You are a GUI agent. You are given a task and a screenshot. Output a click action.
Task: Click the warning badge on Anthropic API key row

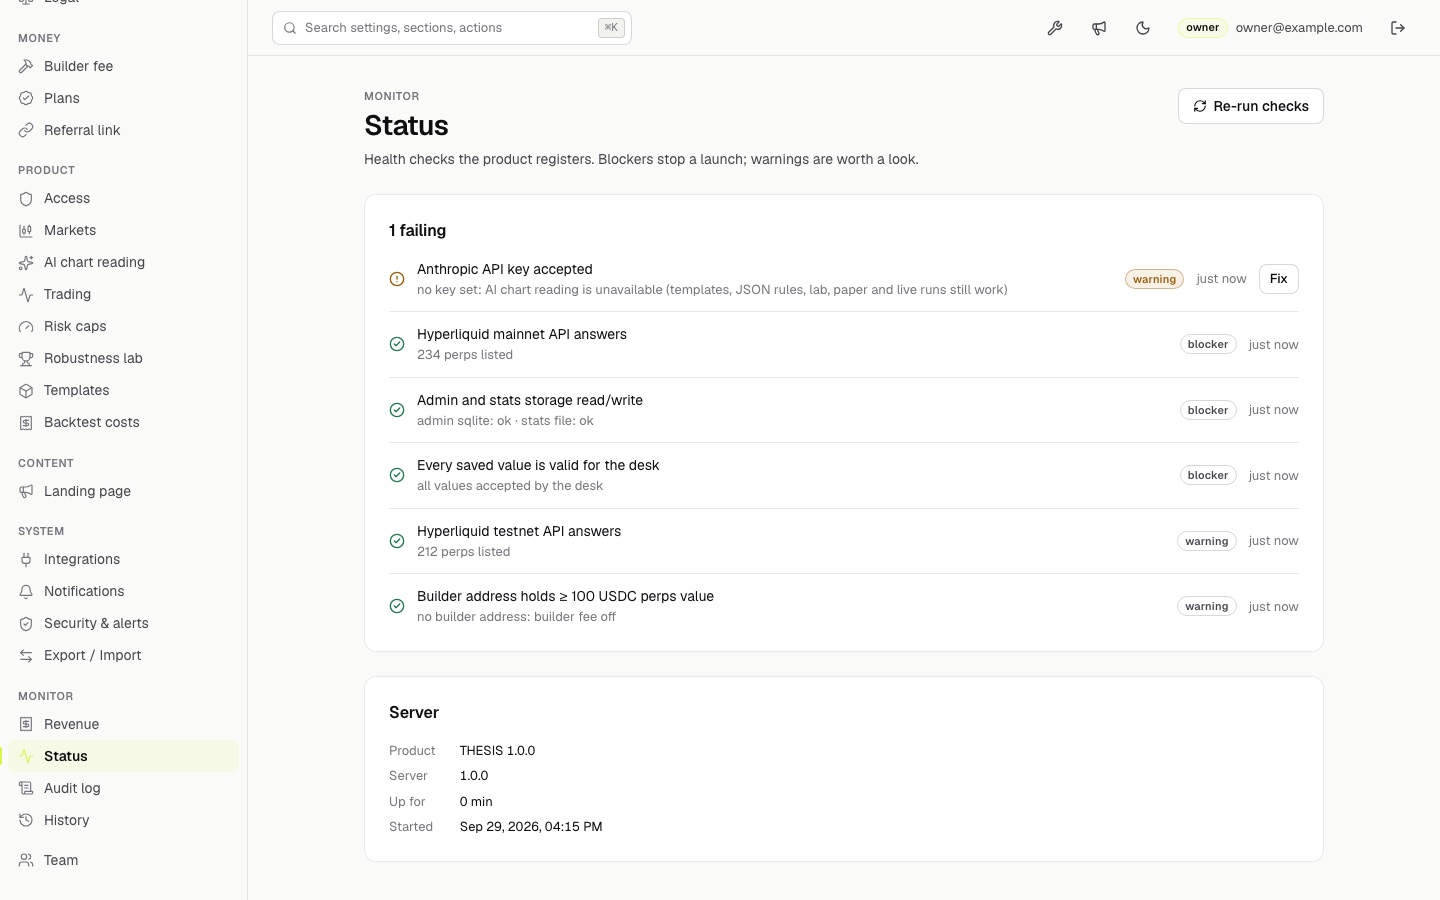(1154, 279)
